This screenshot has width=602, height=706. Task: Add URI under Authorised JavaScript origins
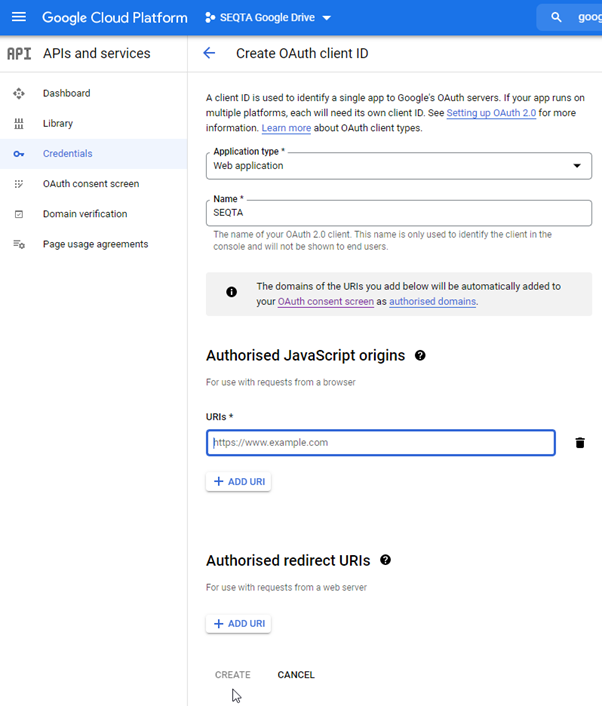(x=239, y=482)
